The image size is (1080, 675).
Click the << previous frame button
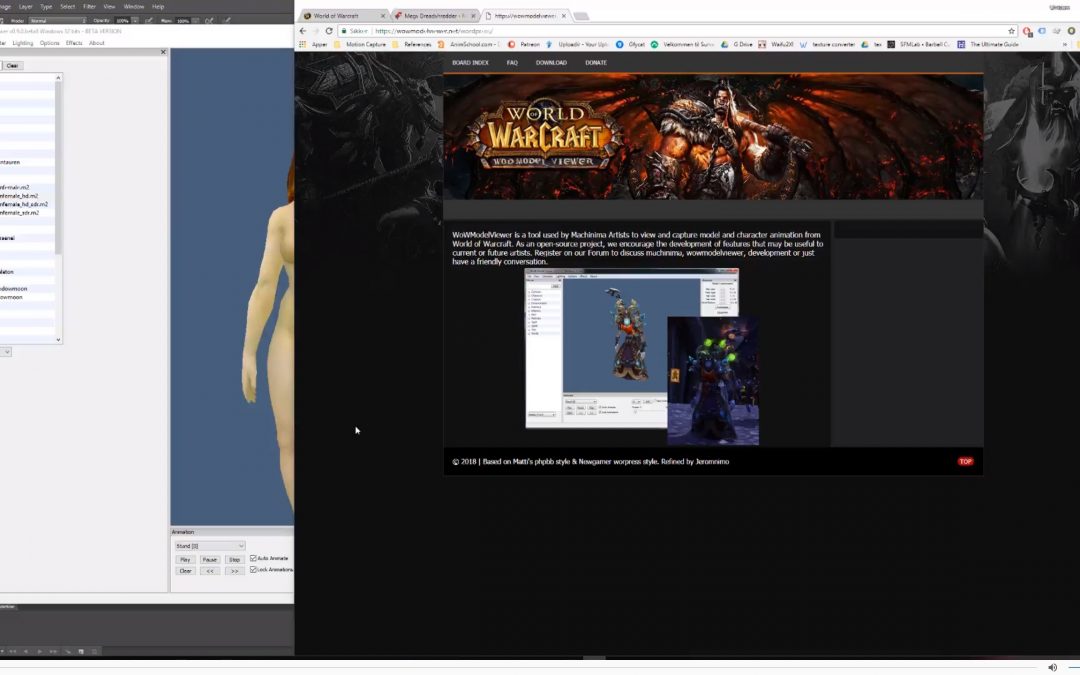coord(209,571)
